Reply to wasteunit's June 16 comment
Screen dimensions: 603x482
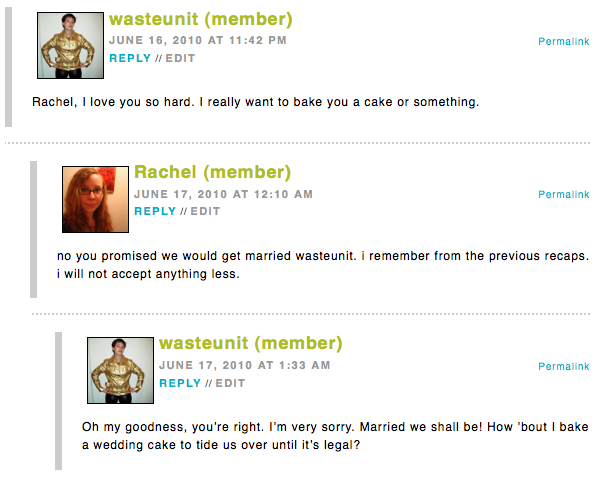pos(129,58)
